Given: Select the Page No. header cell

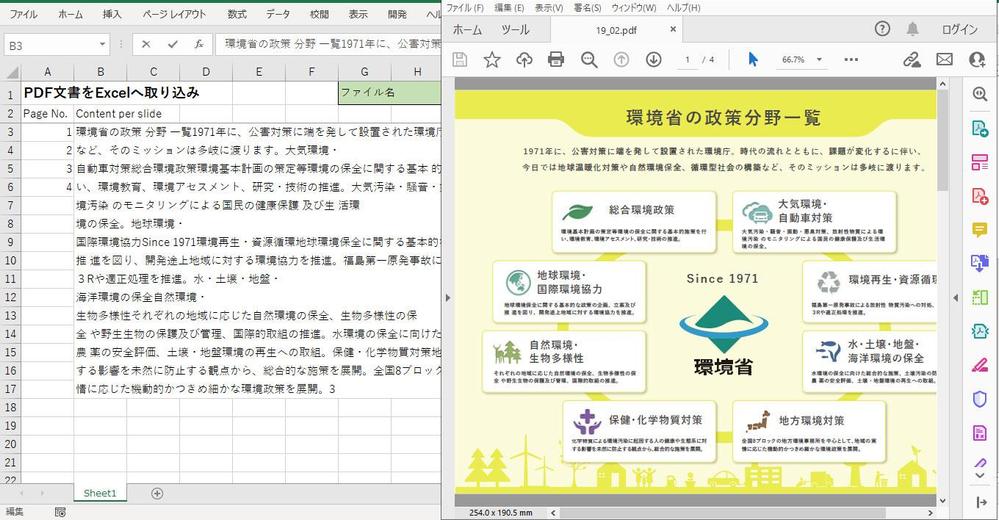Looking at the screenshot, I should coord(47,113).
